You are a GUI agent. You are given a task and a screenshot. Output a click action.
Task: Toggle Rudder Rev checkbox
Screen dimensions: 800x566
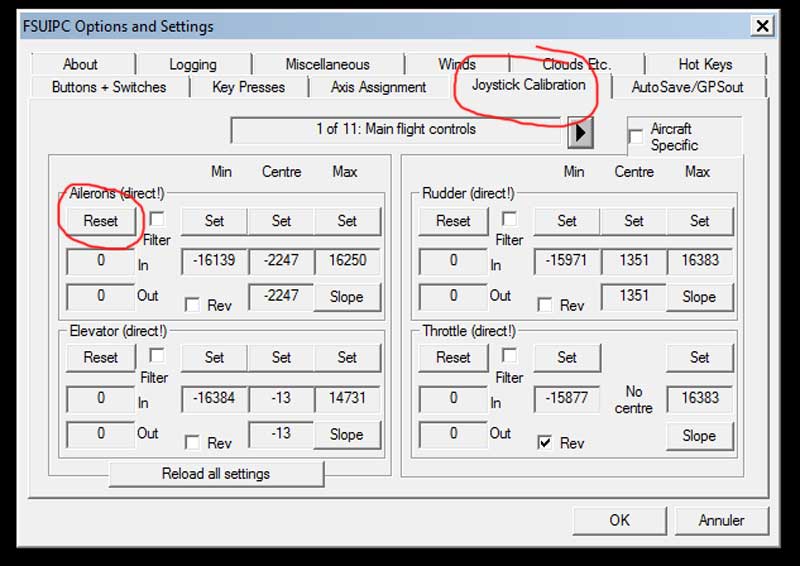pos(545,305)
